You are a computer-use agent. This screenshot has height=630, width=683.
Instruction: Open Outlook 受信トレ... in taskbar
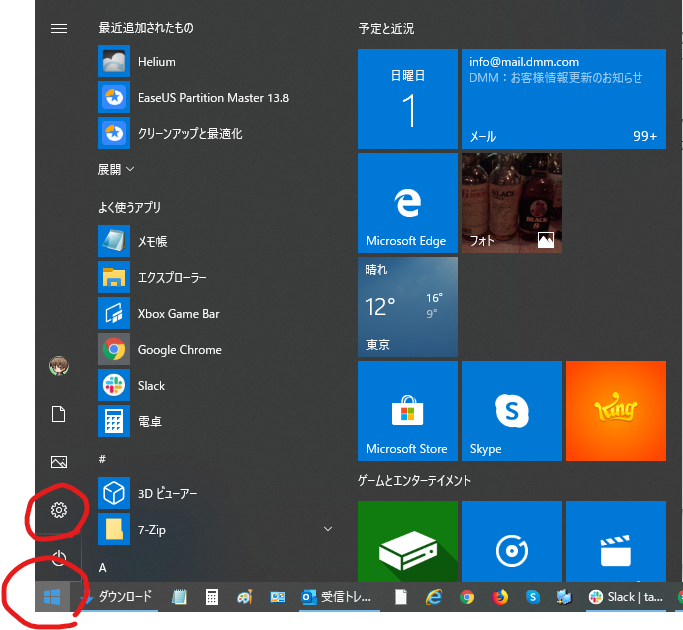pos(339,596)
